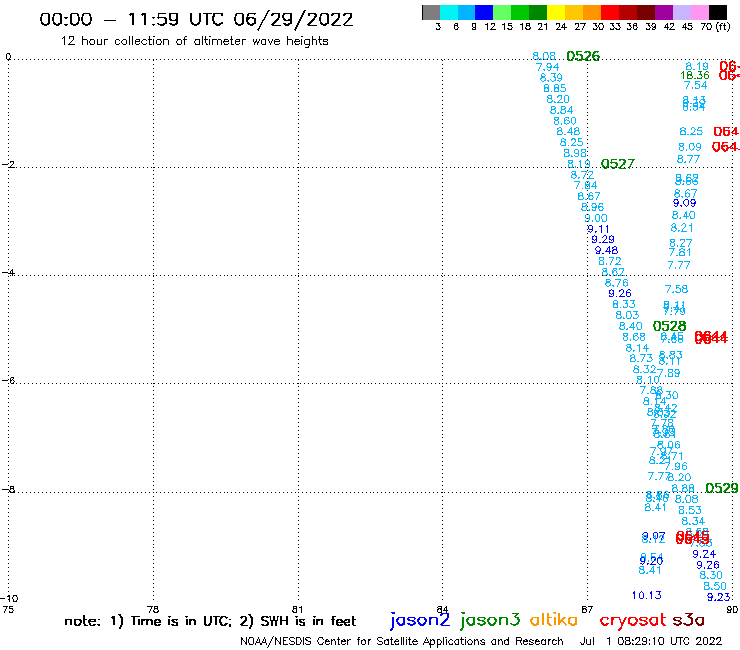Click the 81 longitude axis label
The width and height of the screenshot is (740, 650).
point(297,609)
